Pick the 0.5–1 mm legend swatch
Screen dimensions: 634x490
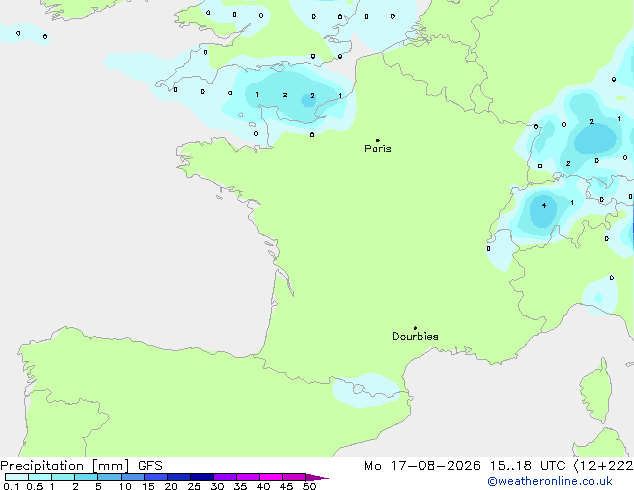click(40, 477)
